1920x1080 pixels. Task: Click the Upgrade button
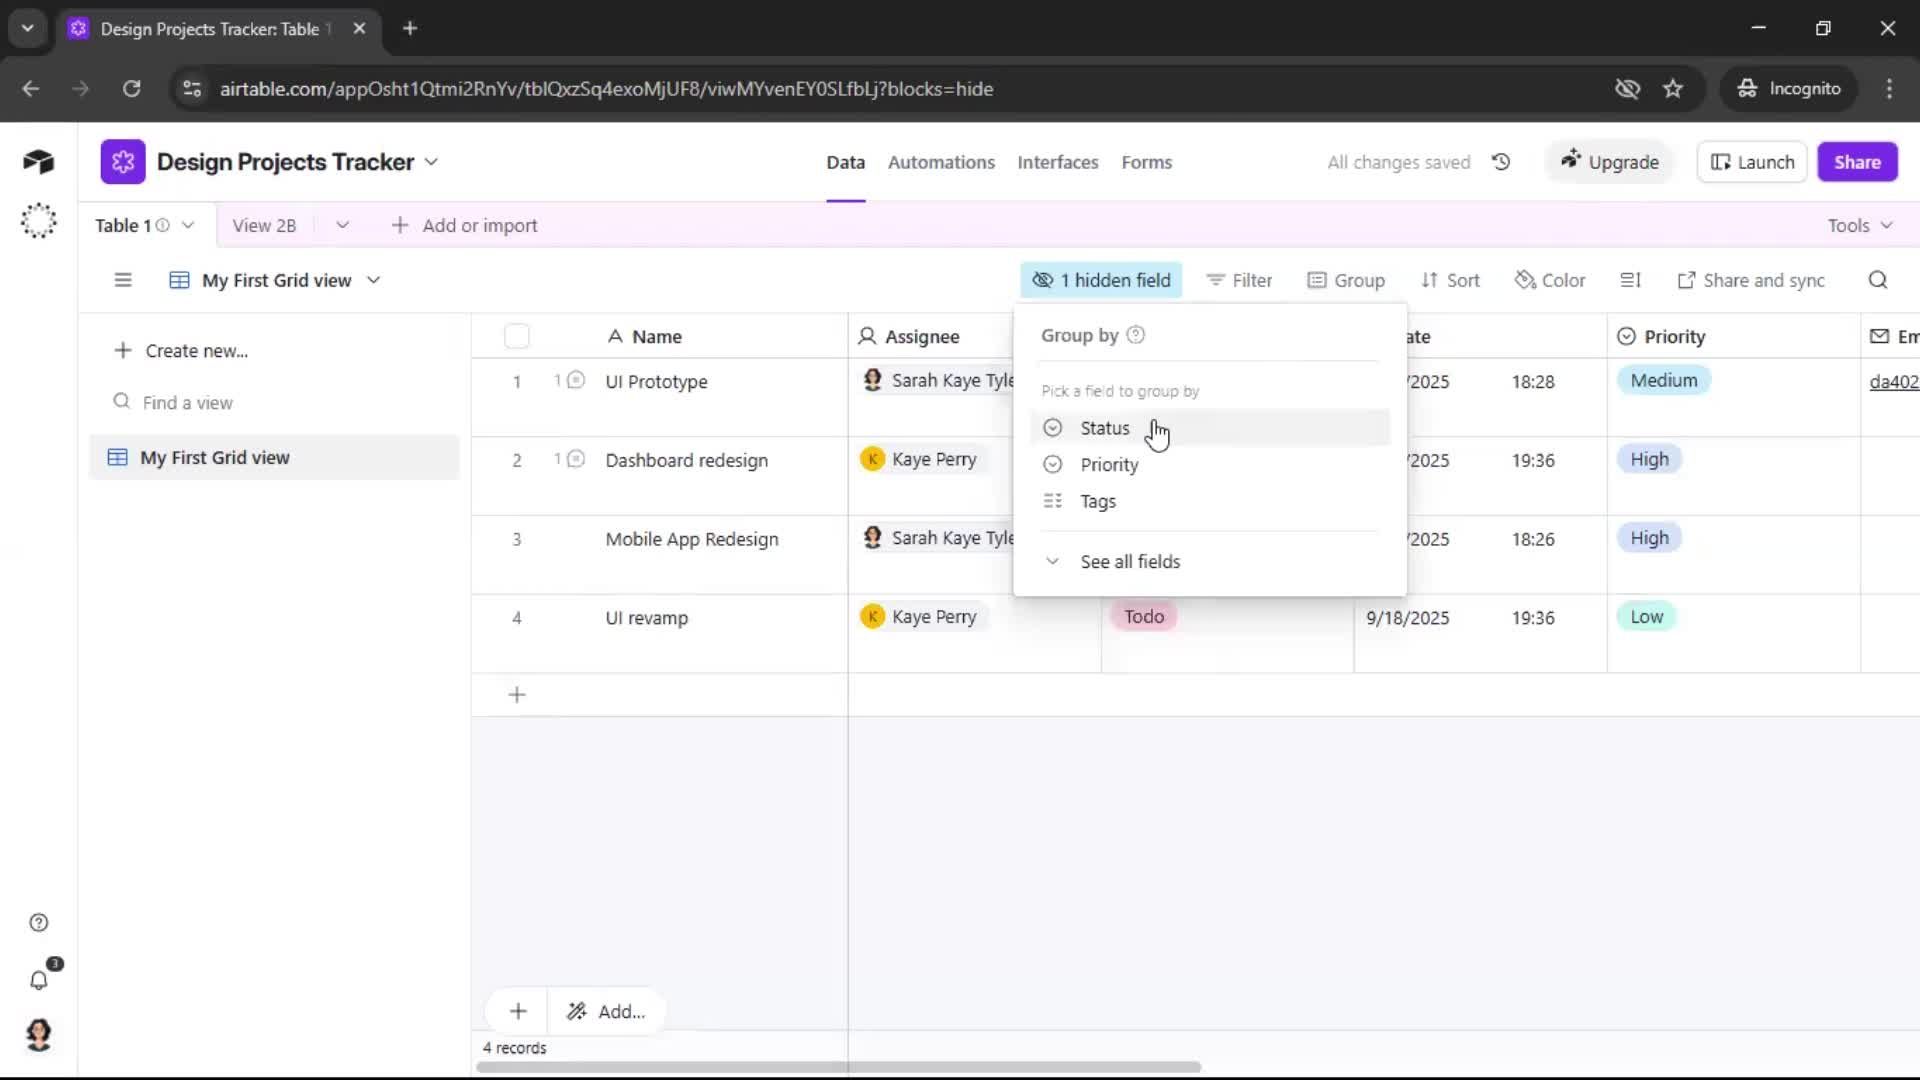coord(1609,162)
